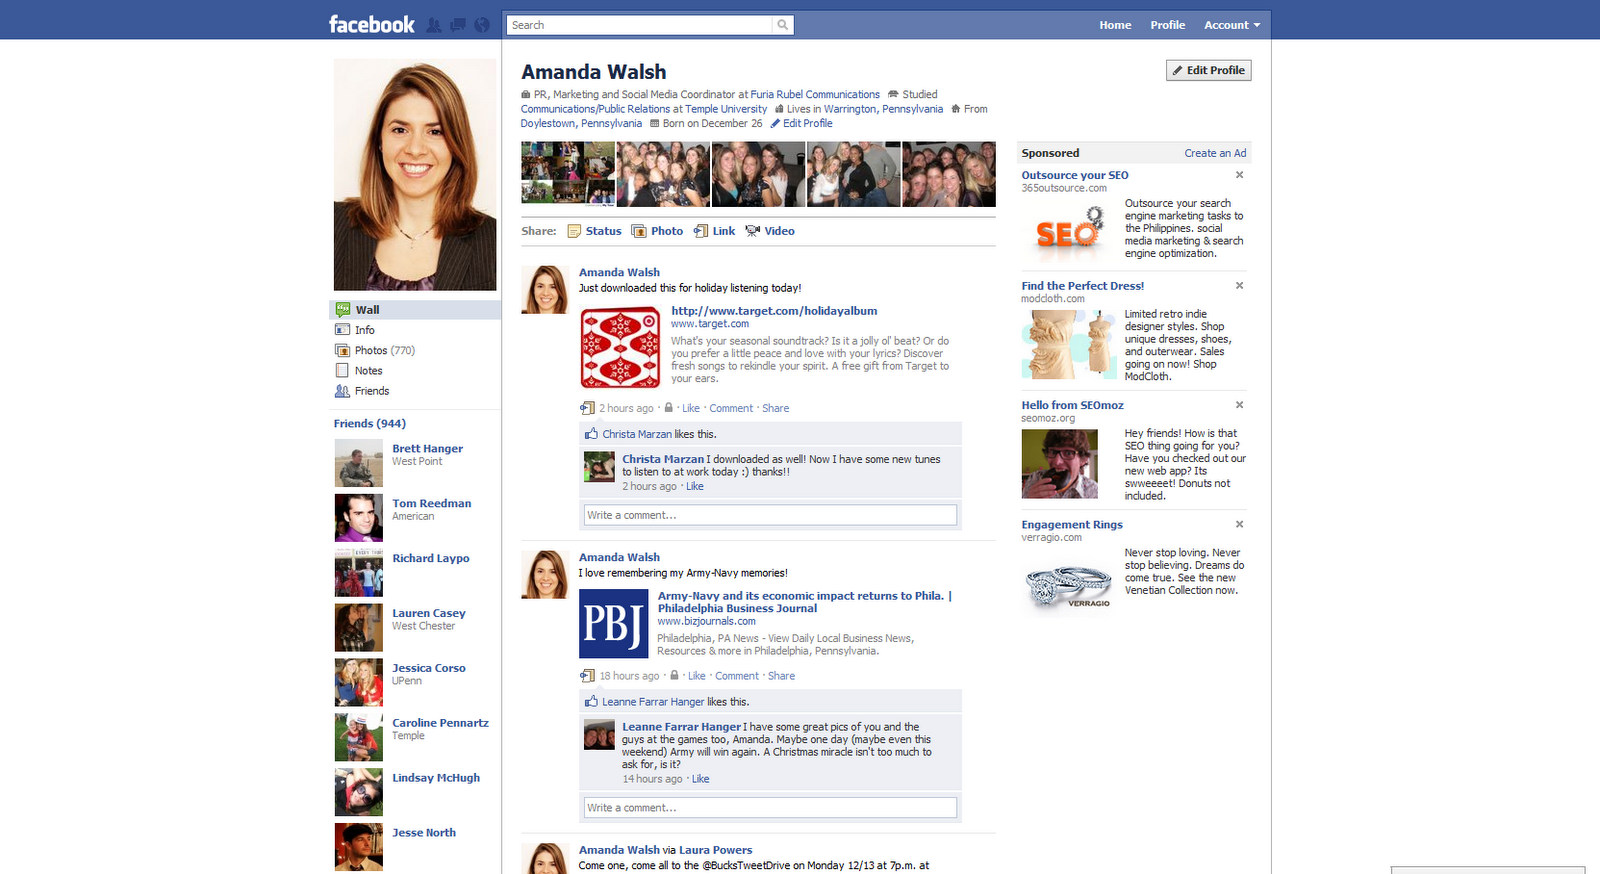Open Lauren Casey's profile
The width and height of the screenshot is (1600, 874).
(x=428, y=613)
